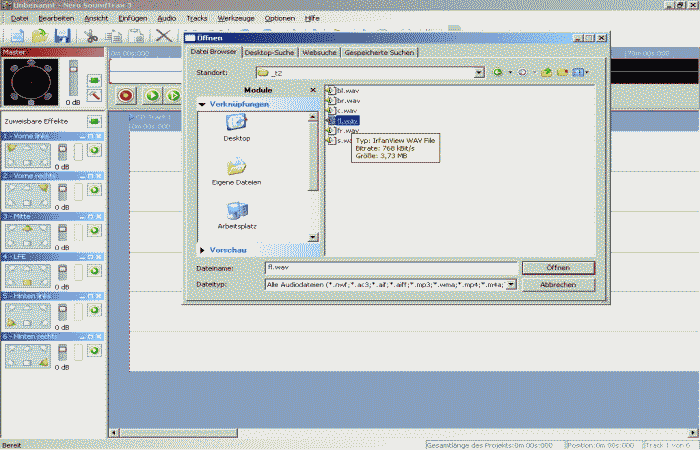Screen dimensions: 700x450
Task: Click the Save disk icon in the toolbar
Action: 62,36
